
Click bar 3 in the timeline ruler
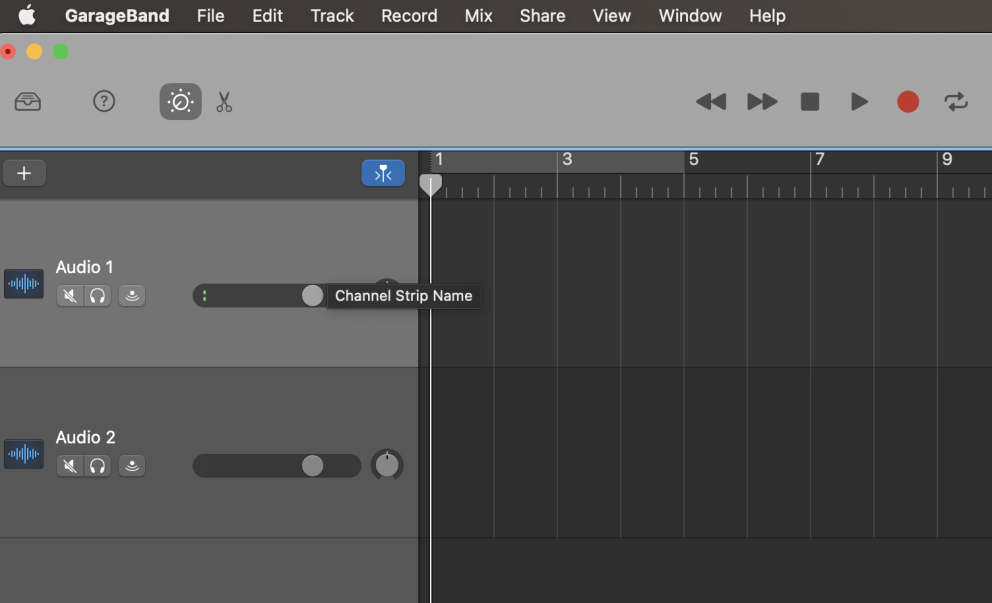[567, 159]
